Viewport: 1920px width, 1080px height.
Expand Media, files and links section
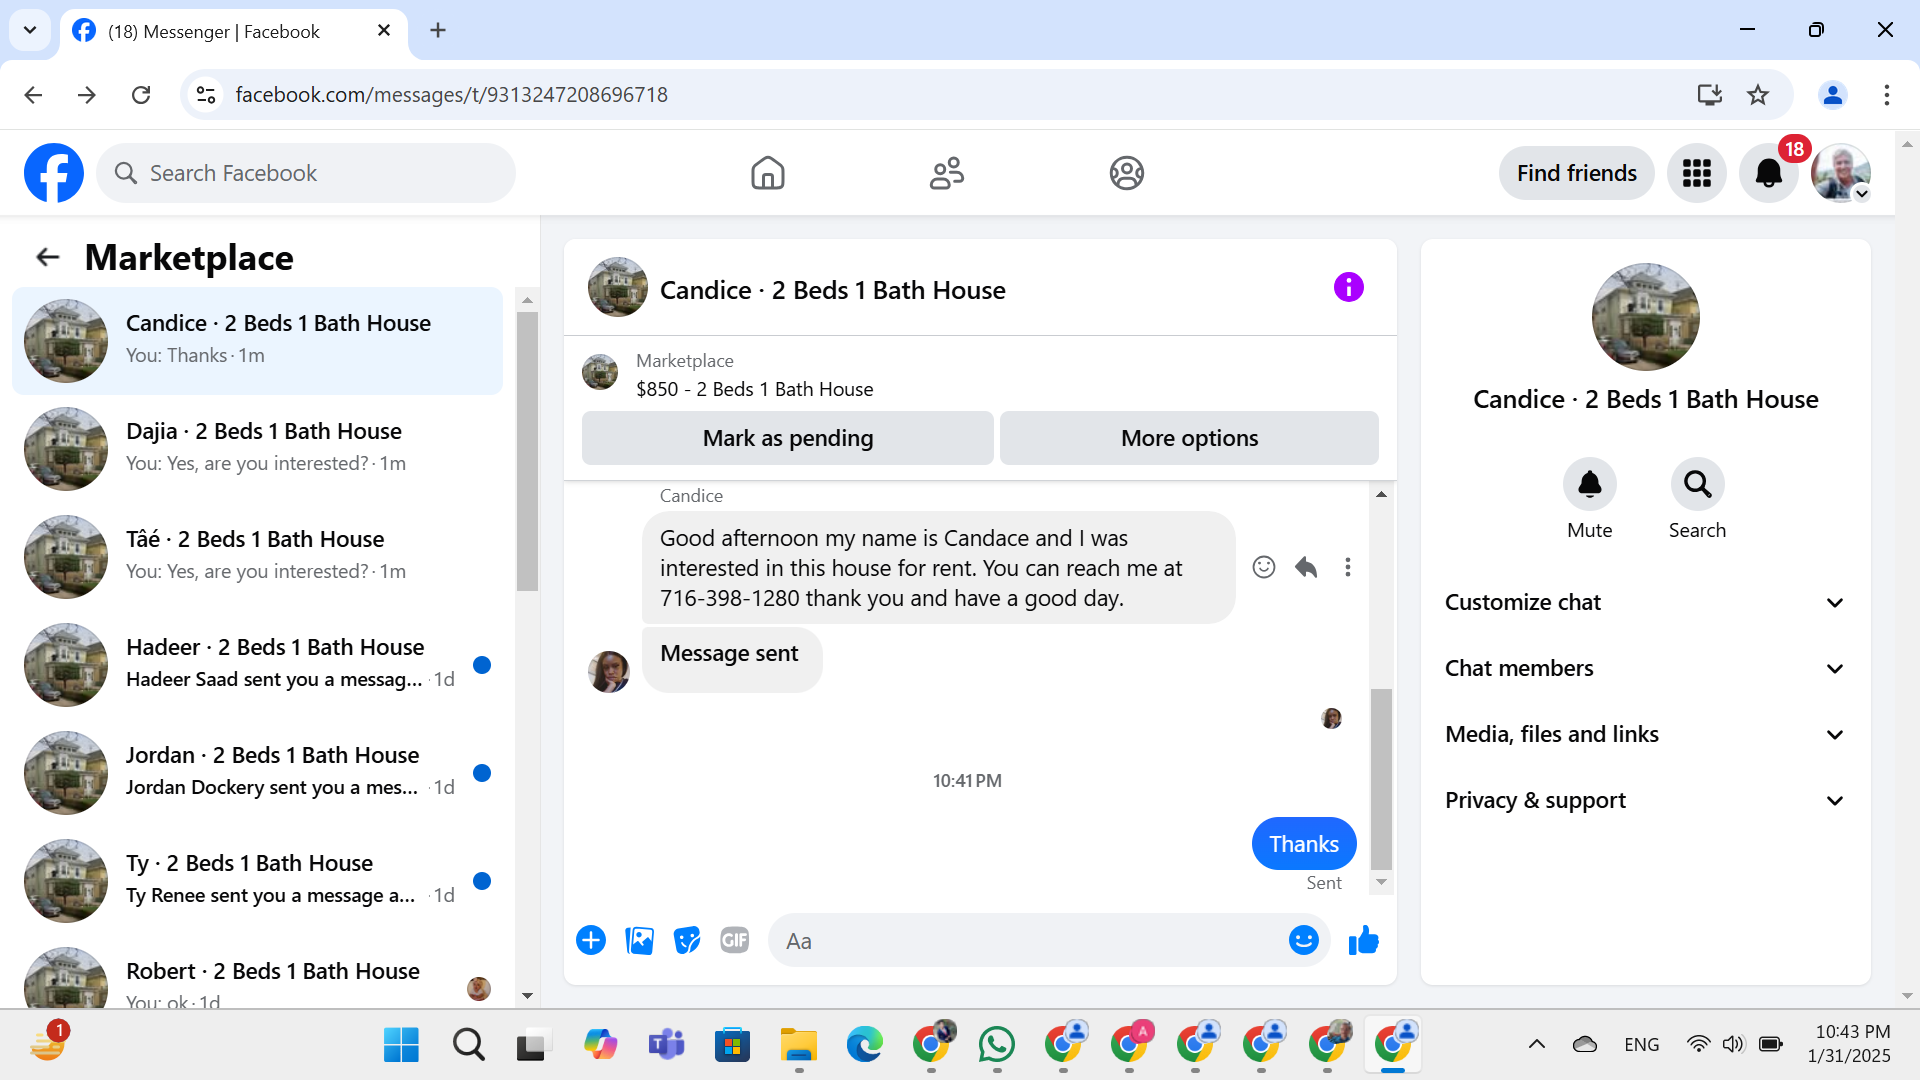point(1645,735)
